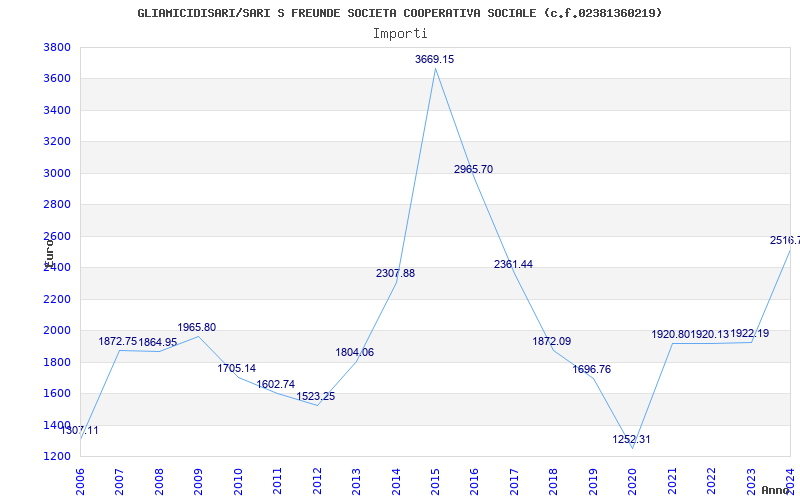Select the 2361.44 data label
Screen dimensions: 800x500
click(513, 264)
